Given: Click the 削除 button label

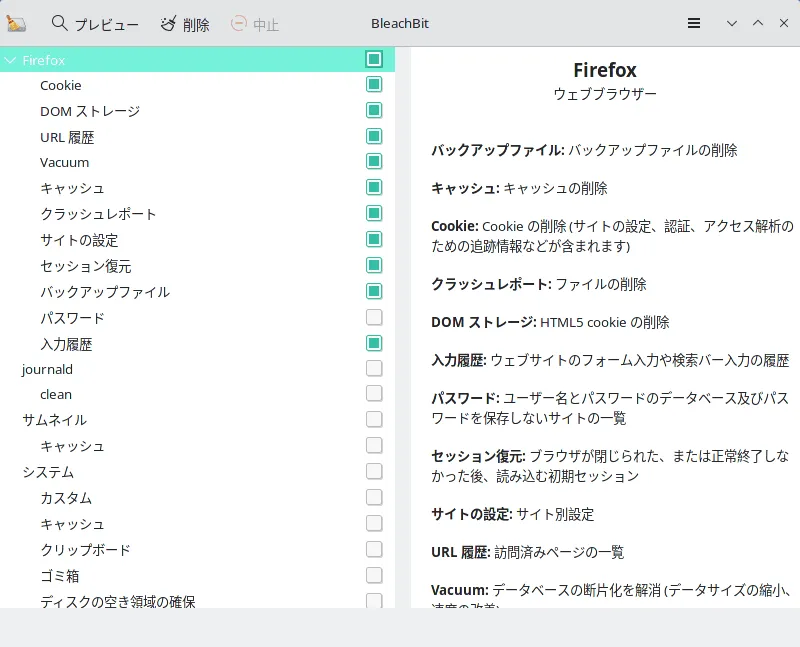Looking at the screenshot, I should pos(196,24).
